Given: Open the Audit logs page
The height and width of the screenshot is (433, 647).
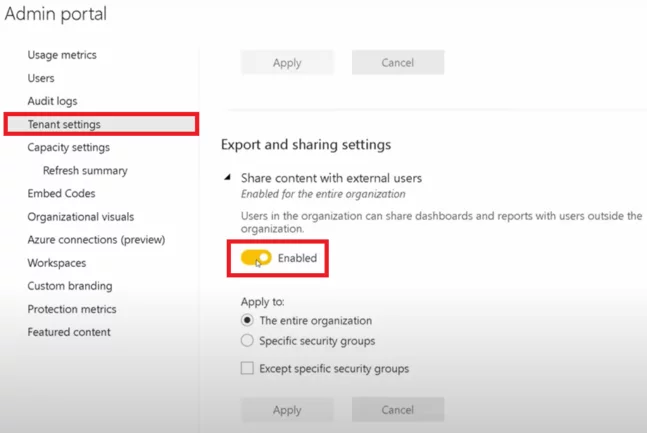Looking at the screenshot, I should click(x=52, y=101).
